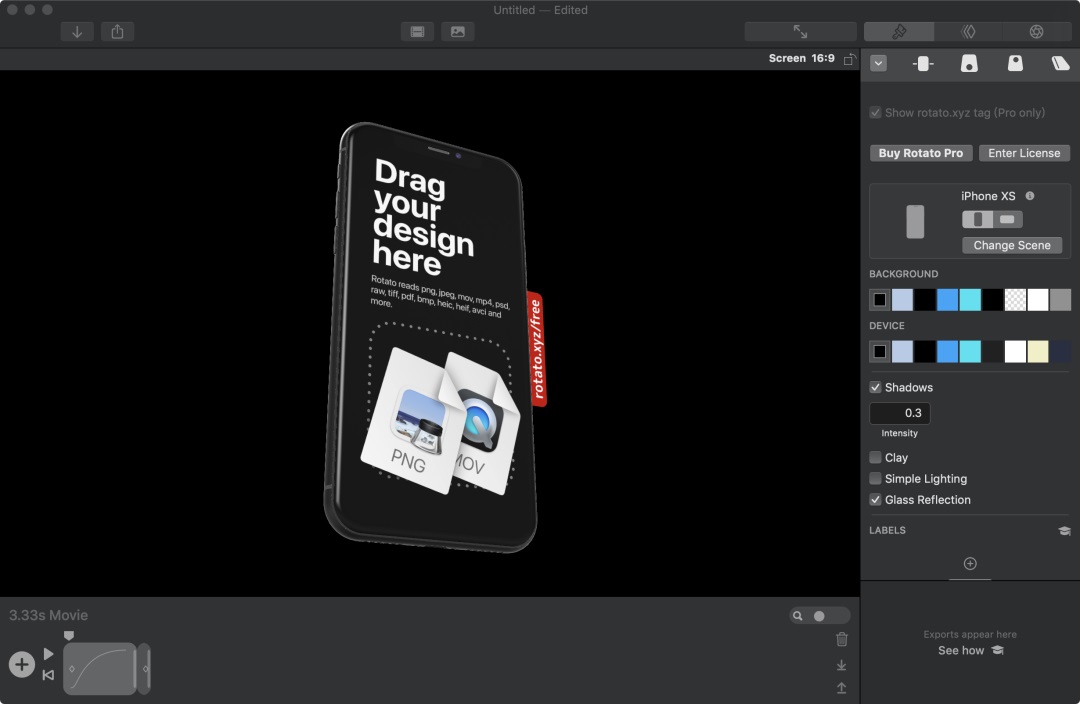Click the download arrow icon in top toolbar
The height and width of the screenshot is (704, 1080).
(77, 32)
